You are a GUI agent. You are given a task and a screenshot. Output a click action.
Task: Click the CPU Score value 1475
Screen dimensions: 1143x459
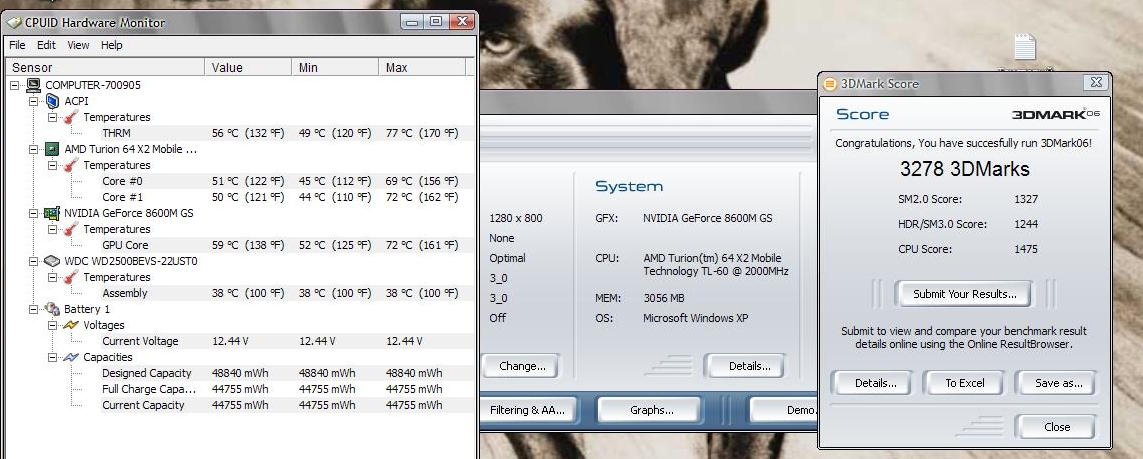pos(1026,249)
